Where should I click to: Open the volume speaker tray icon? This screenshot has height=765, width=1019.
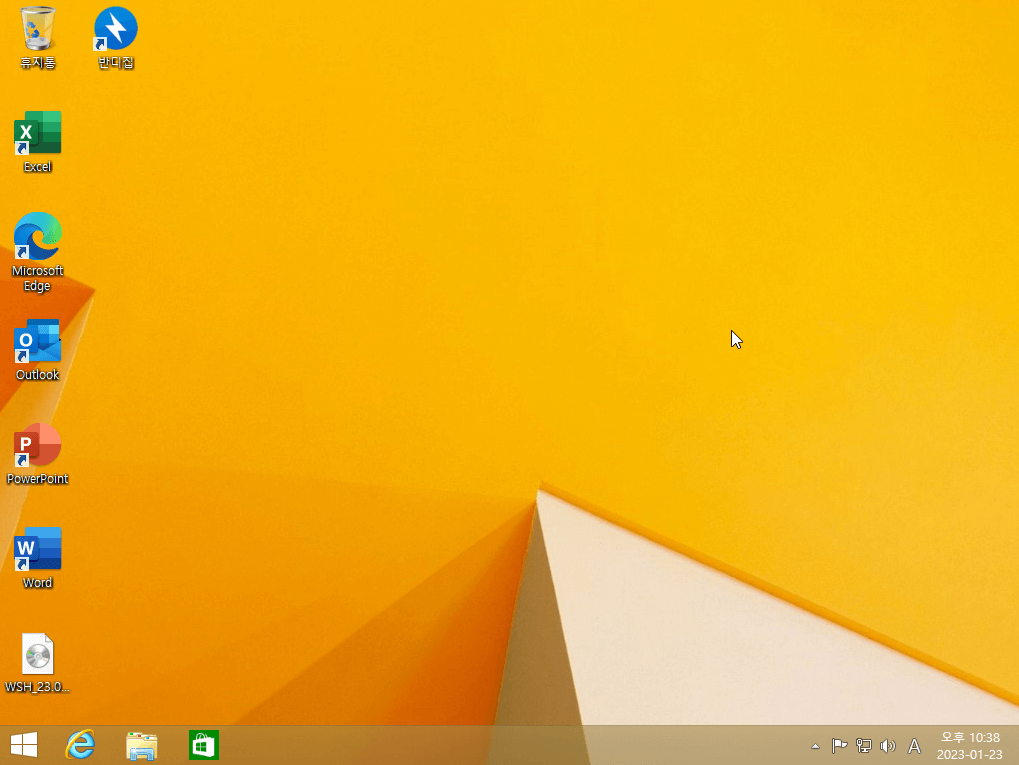click(888, 746)
